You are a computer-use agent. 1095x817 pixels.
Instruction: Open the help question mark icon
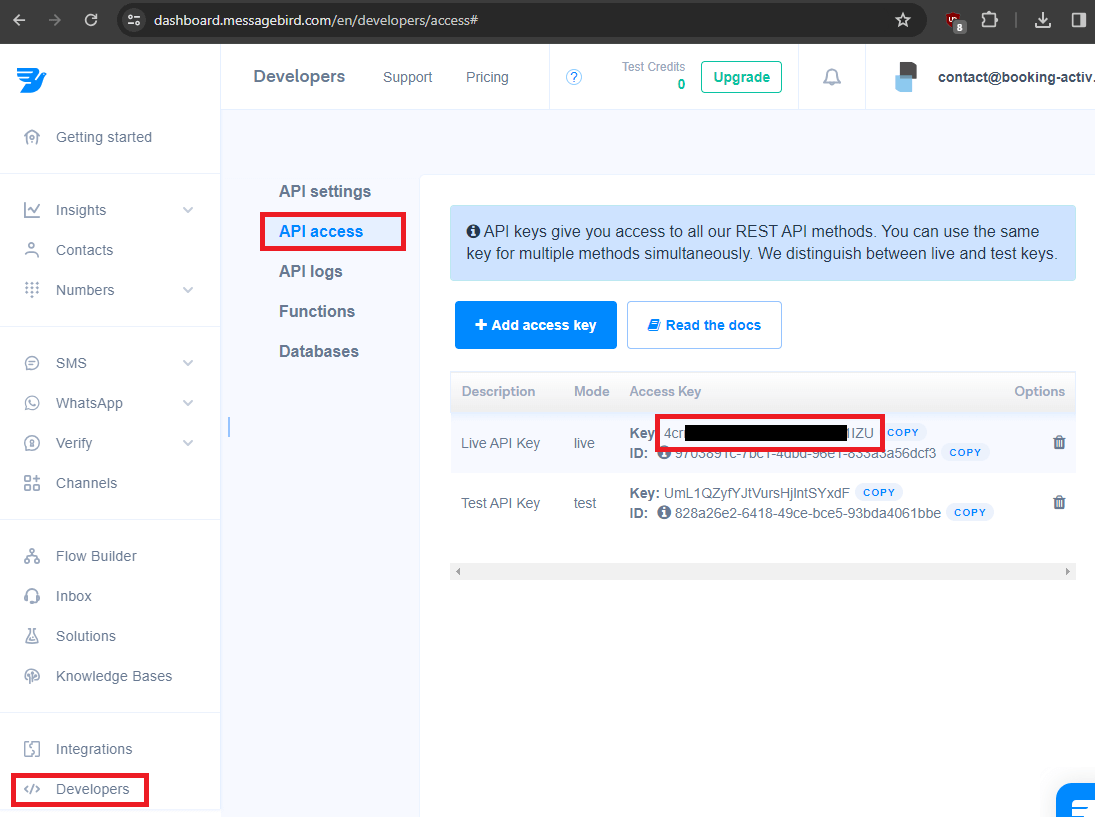[x=574, y=77]
